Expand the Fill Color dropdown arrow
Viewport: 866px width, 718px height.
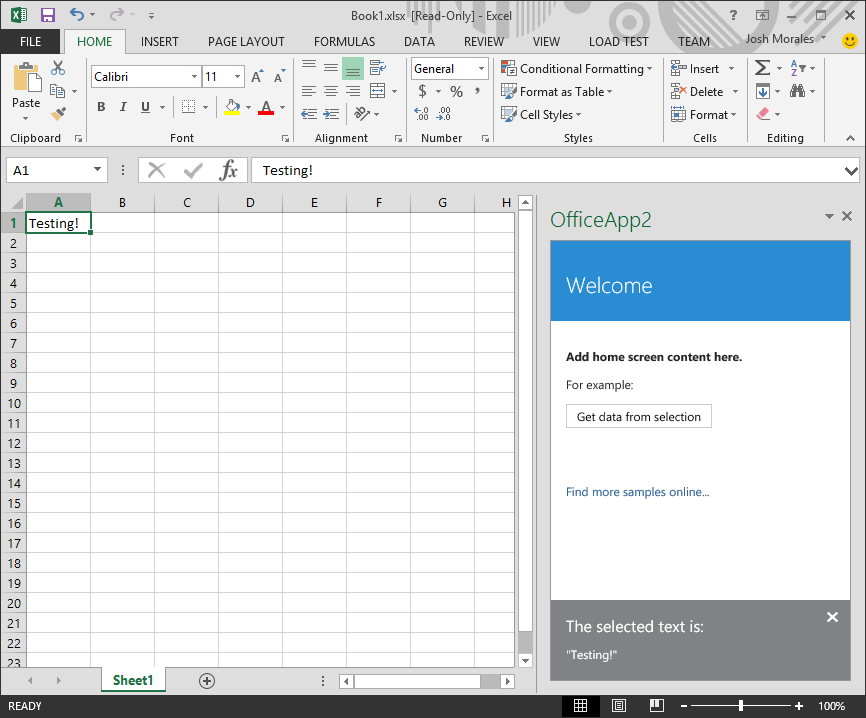(246, 107)
